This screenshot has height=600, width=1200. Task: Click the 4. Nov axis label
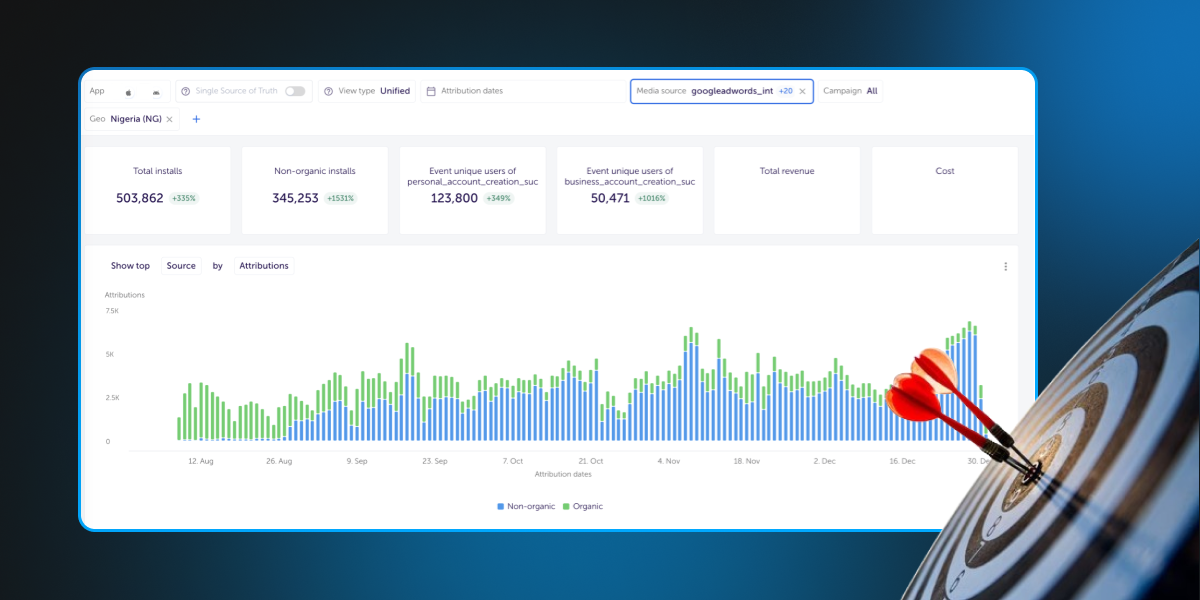(x=669, y=461)
